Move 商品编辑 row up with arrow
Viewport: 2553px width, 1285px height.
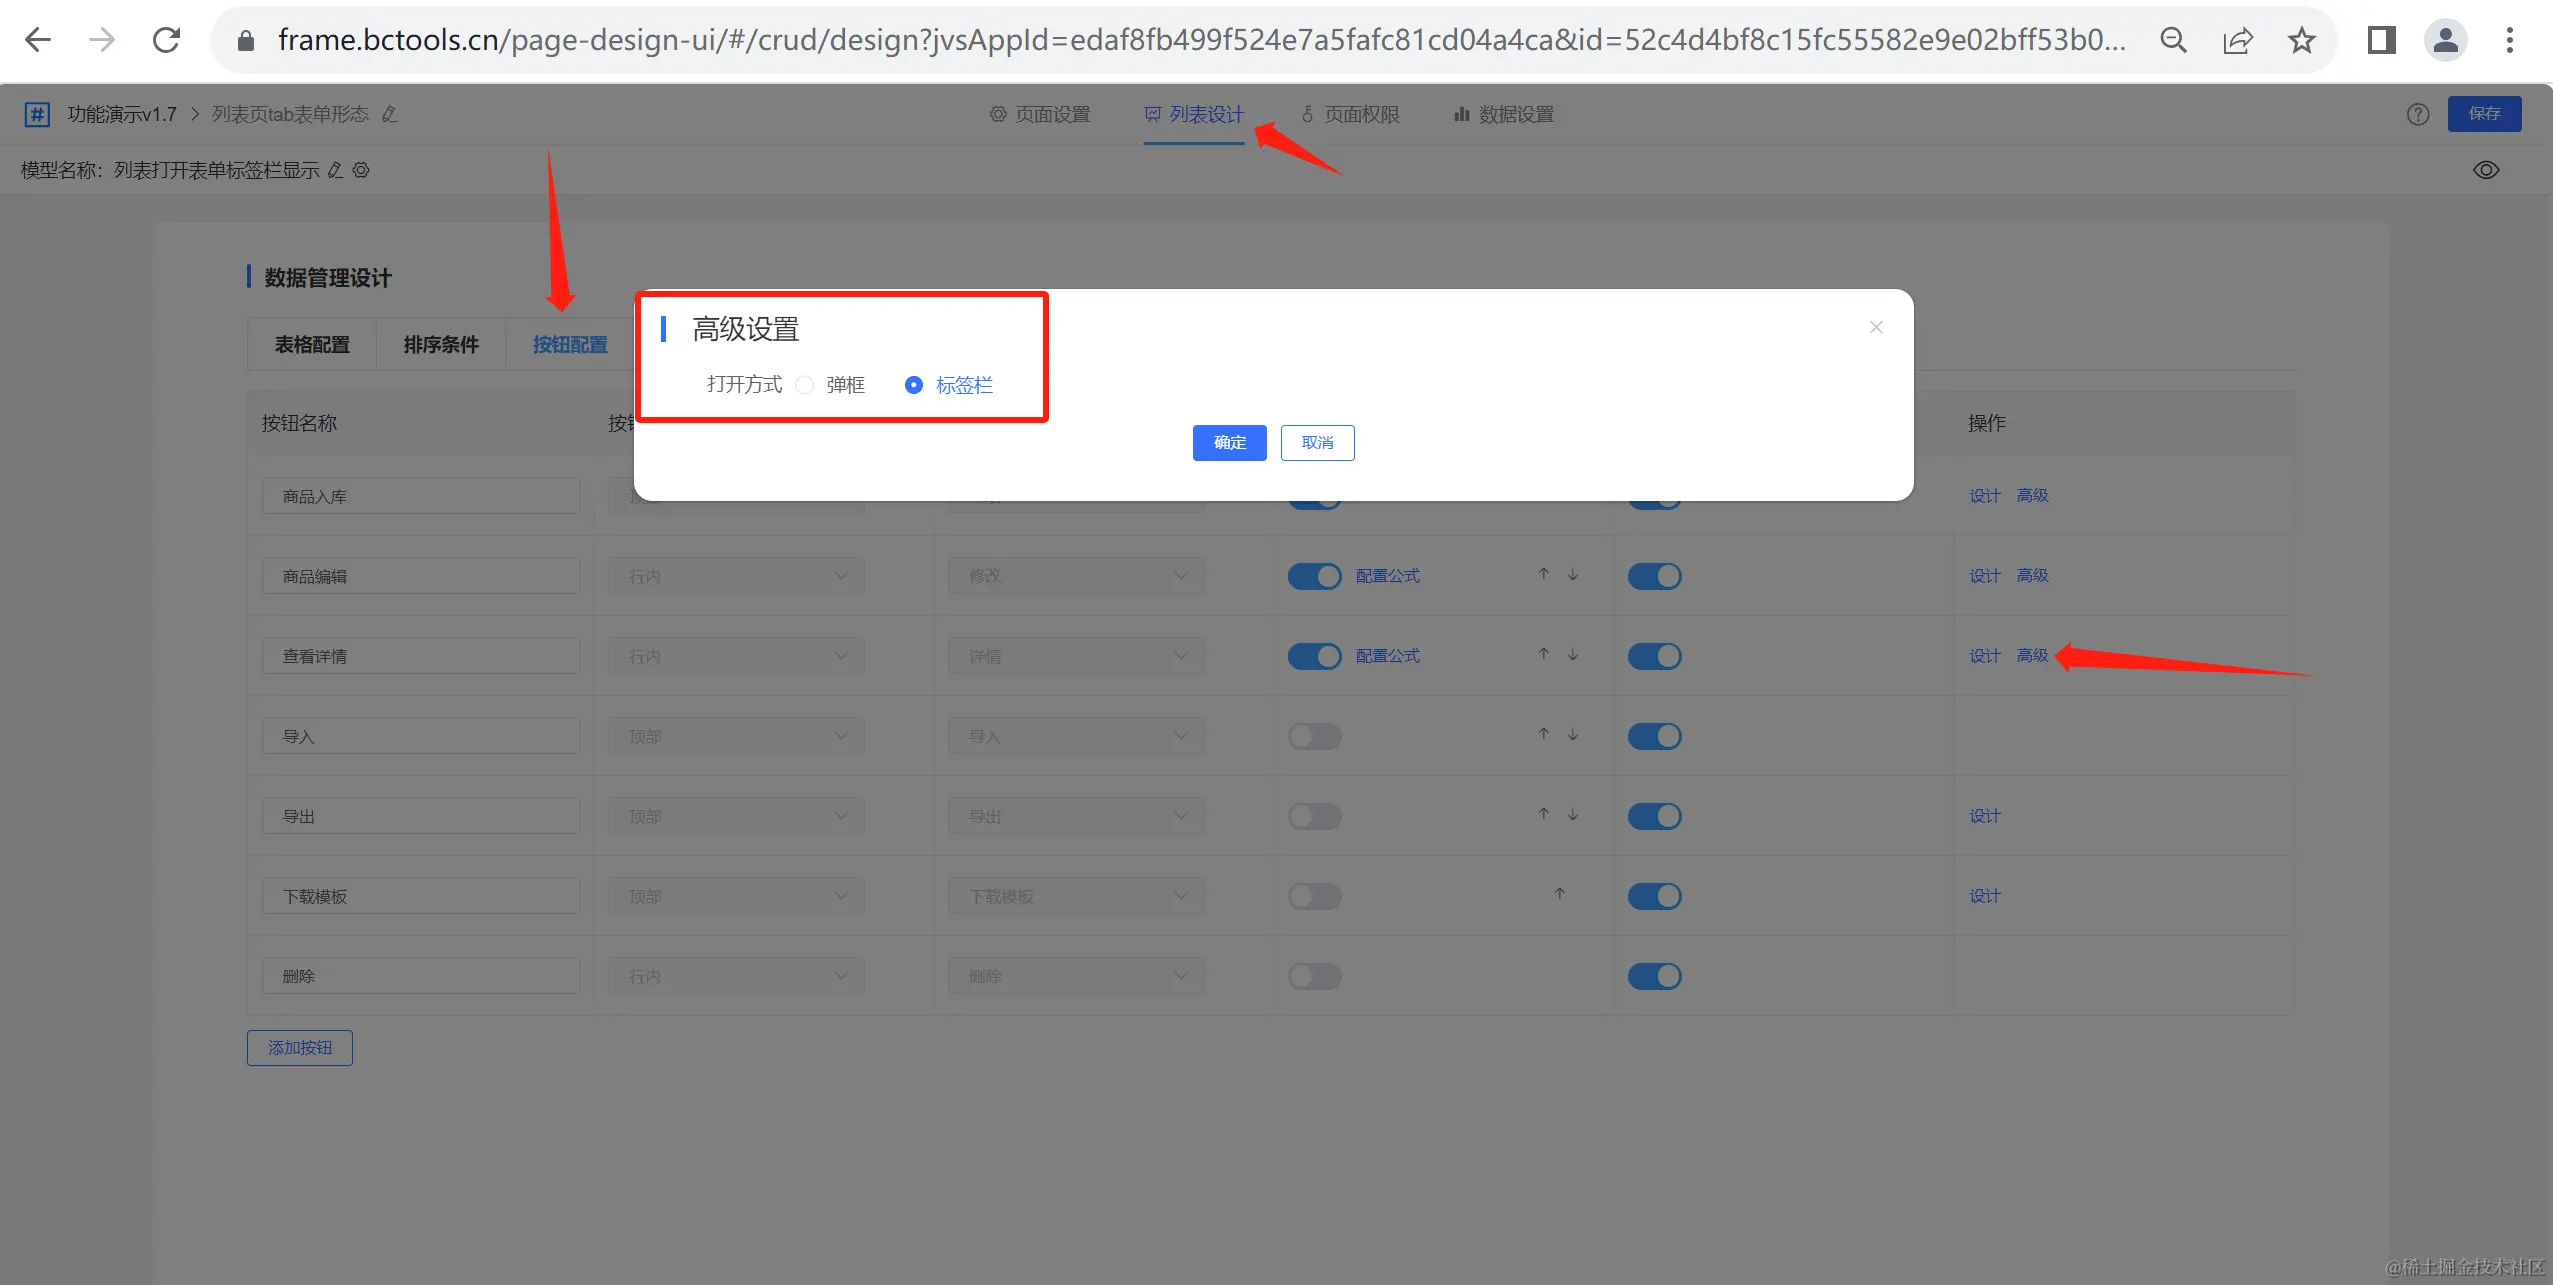click(1543, 574)
